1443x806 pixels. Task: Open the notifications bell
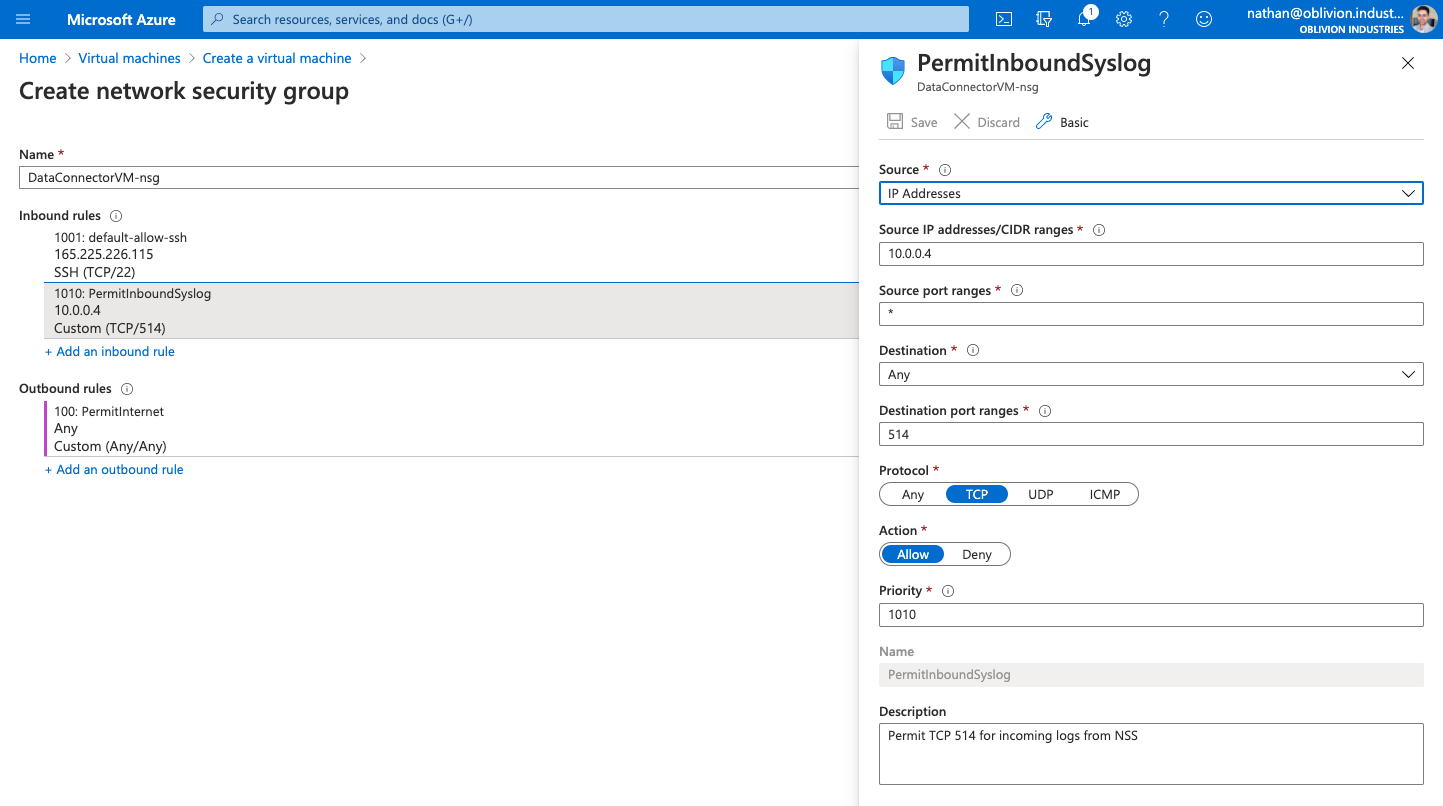[1084, 19]
